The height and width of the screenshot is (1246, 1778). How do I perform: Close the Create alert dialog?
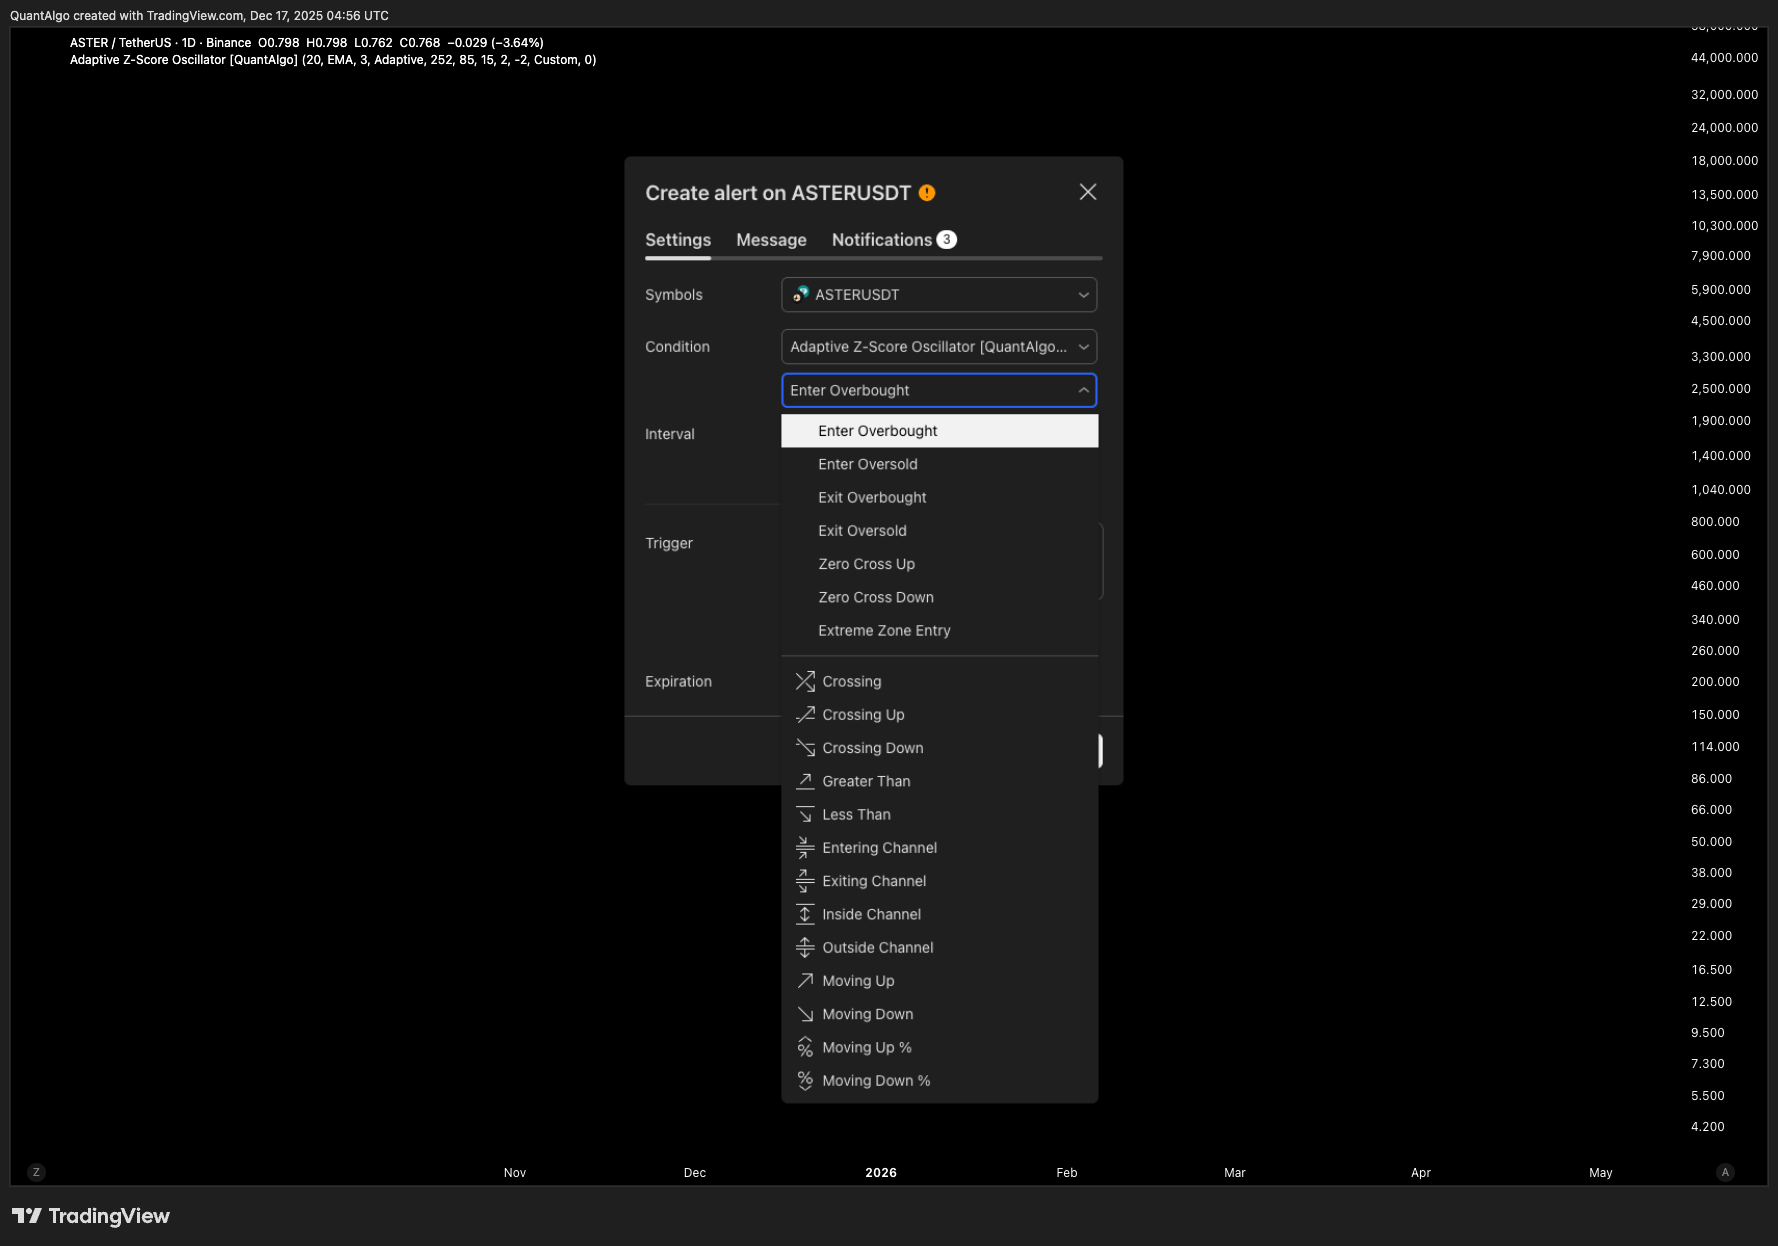[x=1088, y=192]
